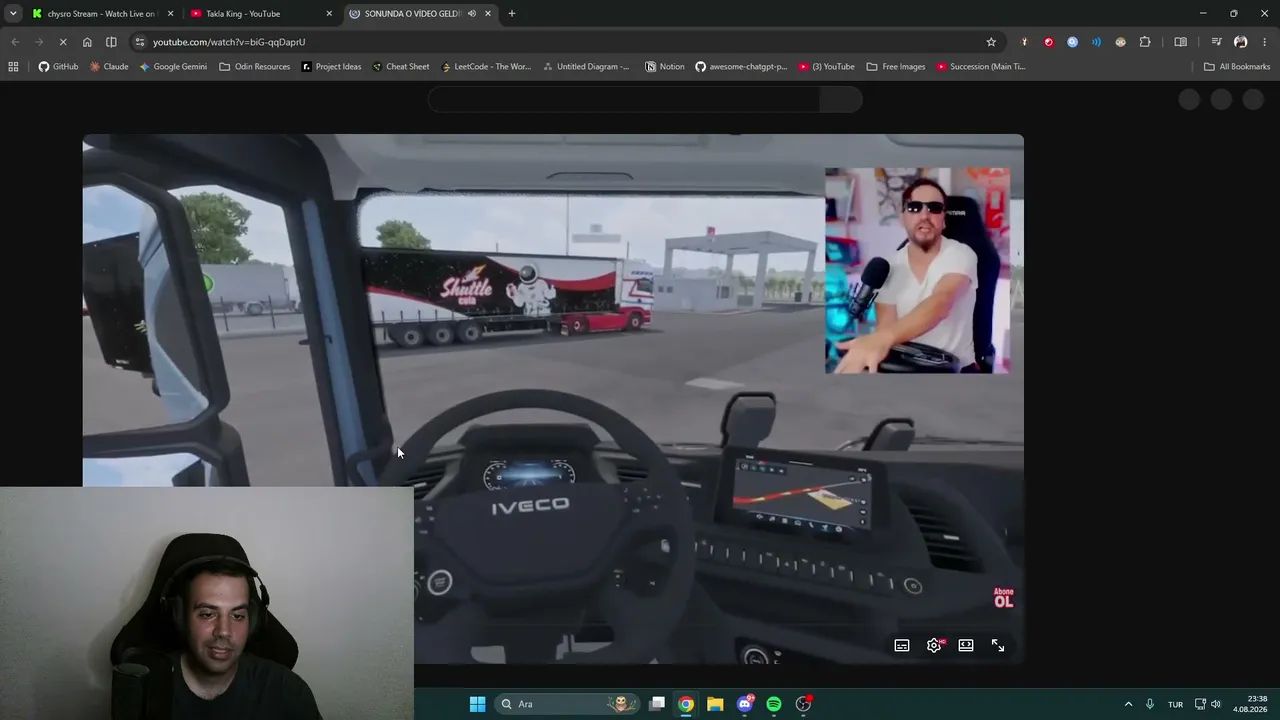Switch to the chysro Stream Kick tab
Viewport: 1280px width, 720px height.
101,14
